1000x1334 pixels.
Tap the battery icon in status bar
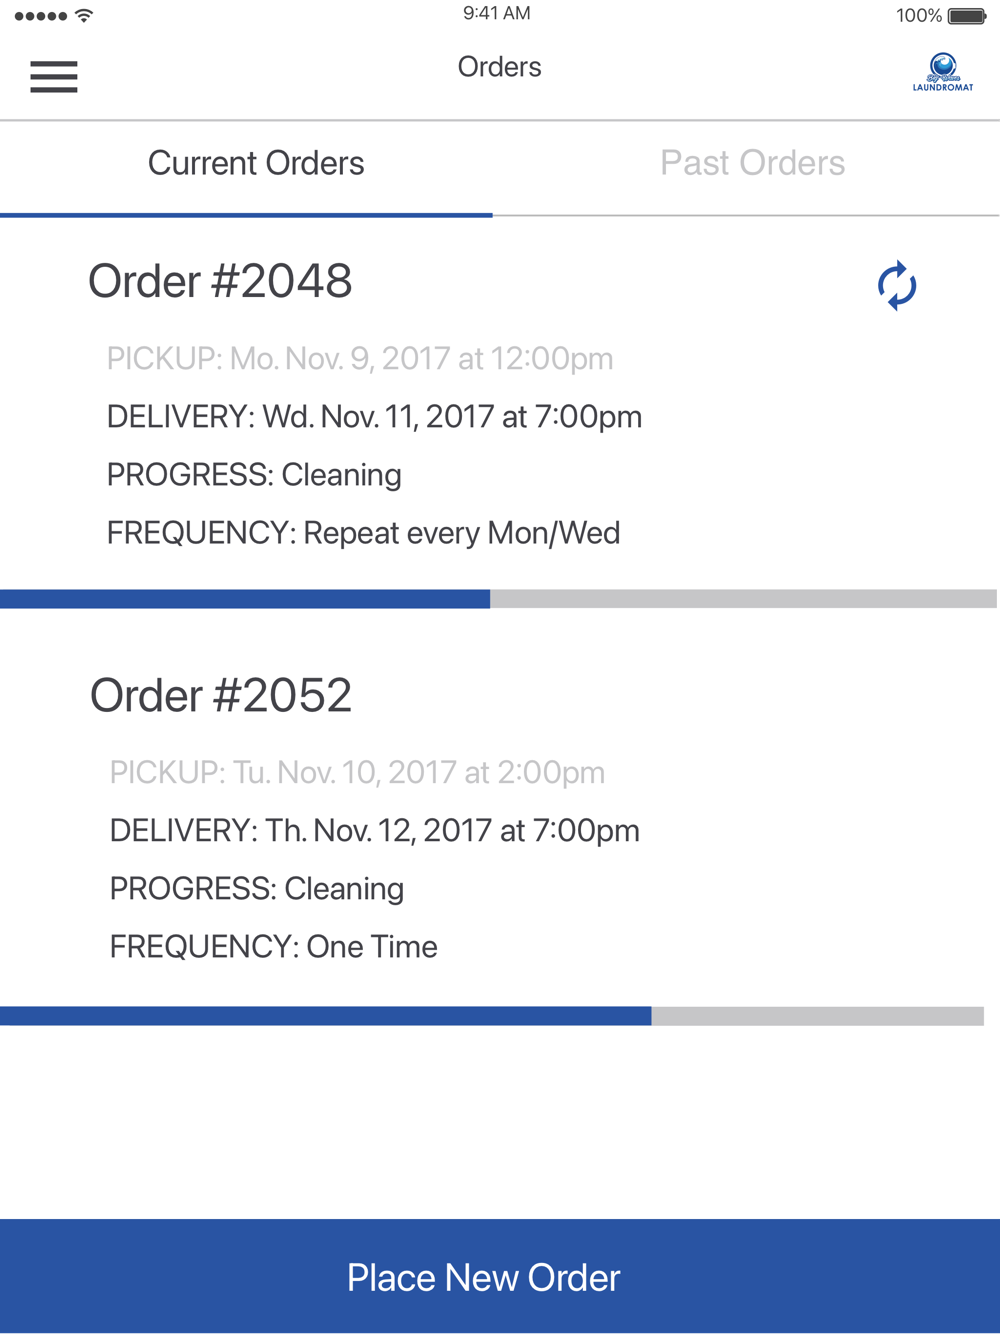(x=967, y=16)
